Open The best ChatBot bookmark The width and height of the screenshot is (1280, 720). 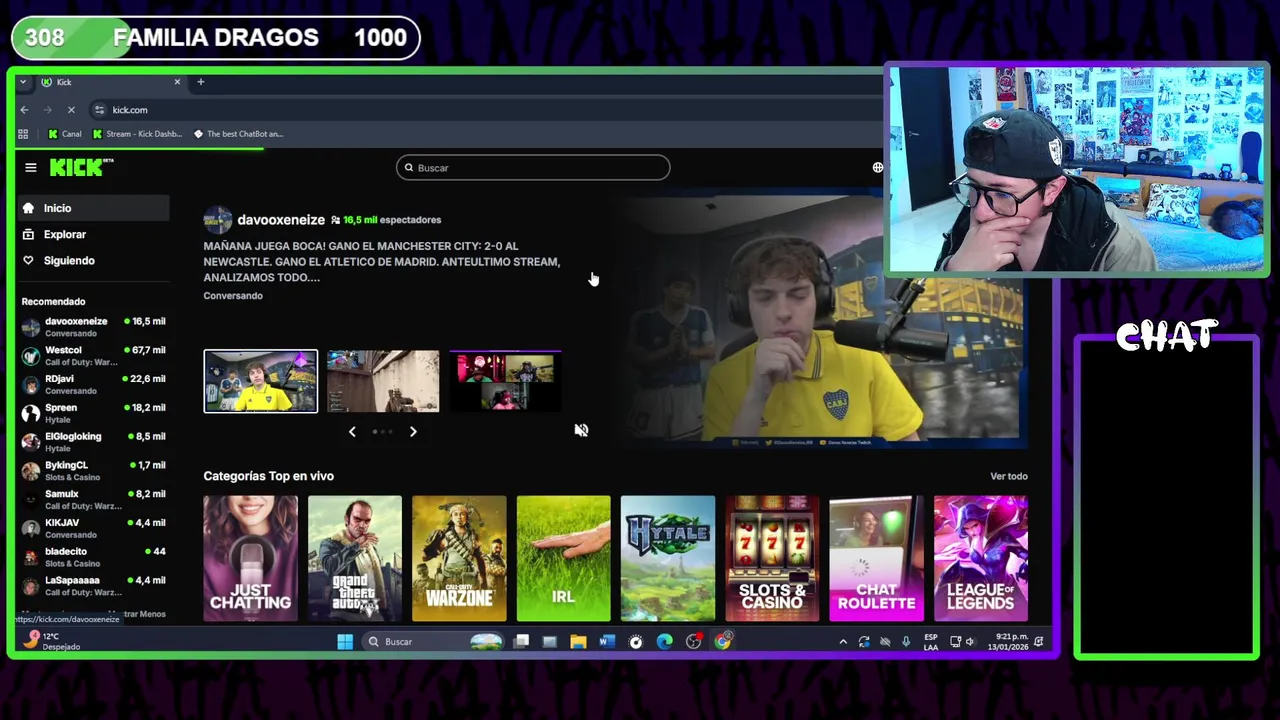tap(238, 134)
